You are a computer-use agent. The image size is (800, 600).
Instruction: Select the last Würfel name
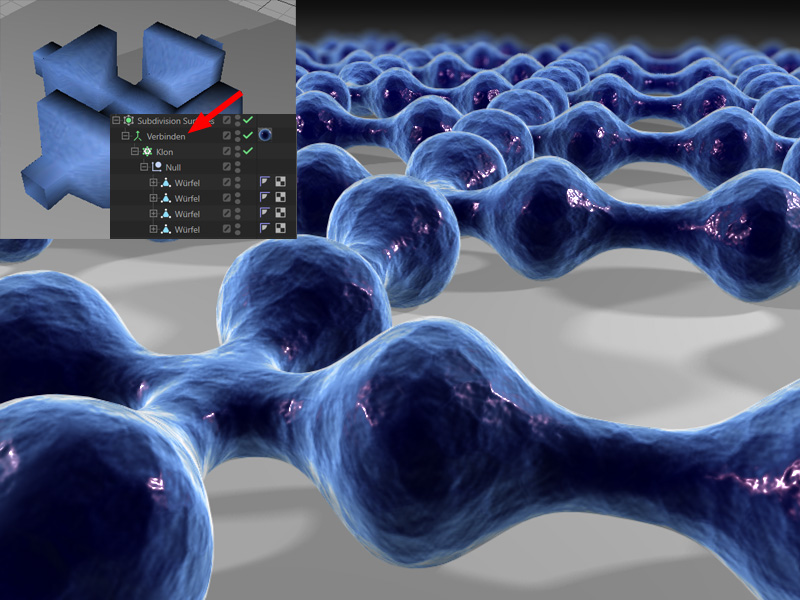coord(187,230)
